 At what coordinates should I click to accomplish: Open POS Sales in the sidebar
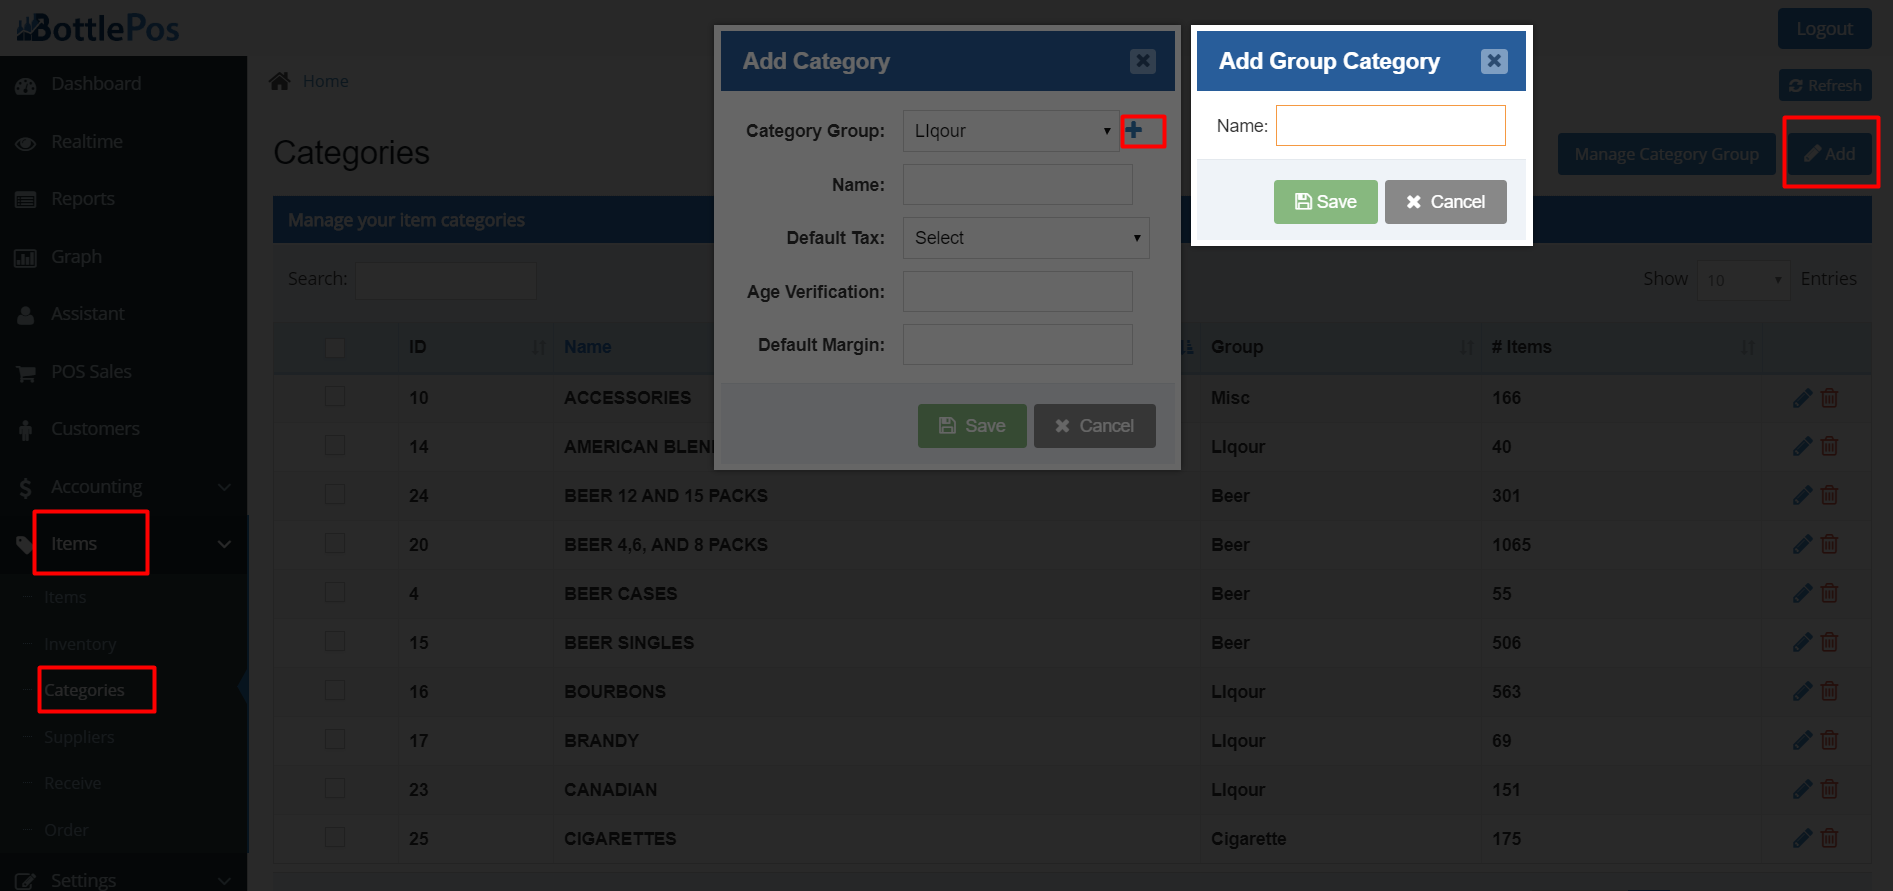91,372
